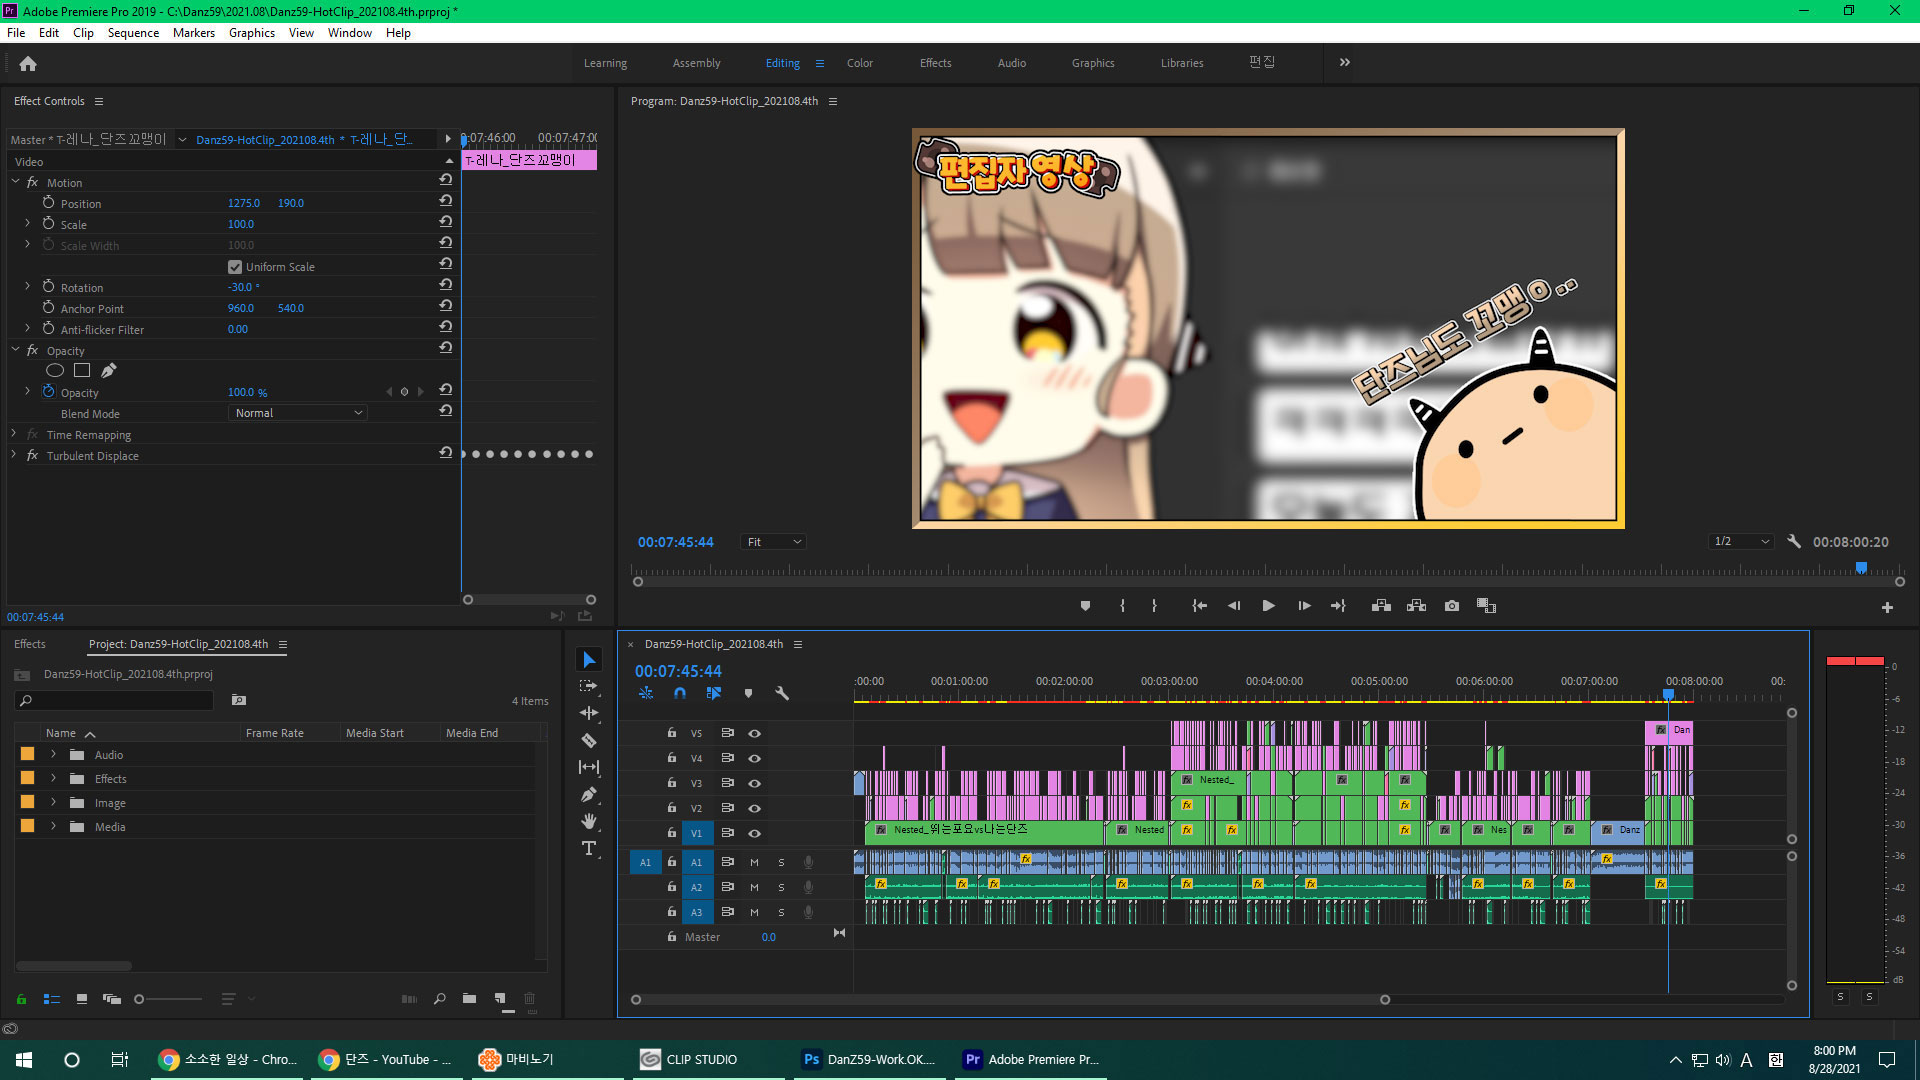Add marker button in timeline header

click(x=748, y=693)
